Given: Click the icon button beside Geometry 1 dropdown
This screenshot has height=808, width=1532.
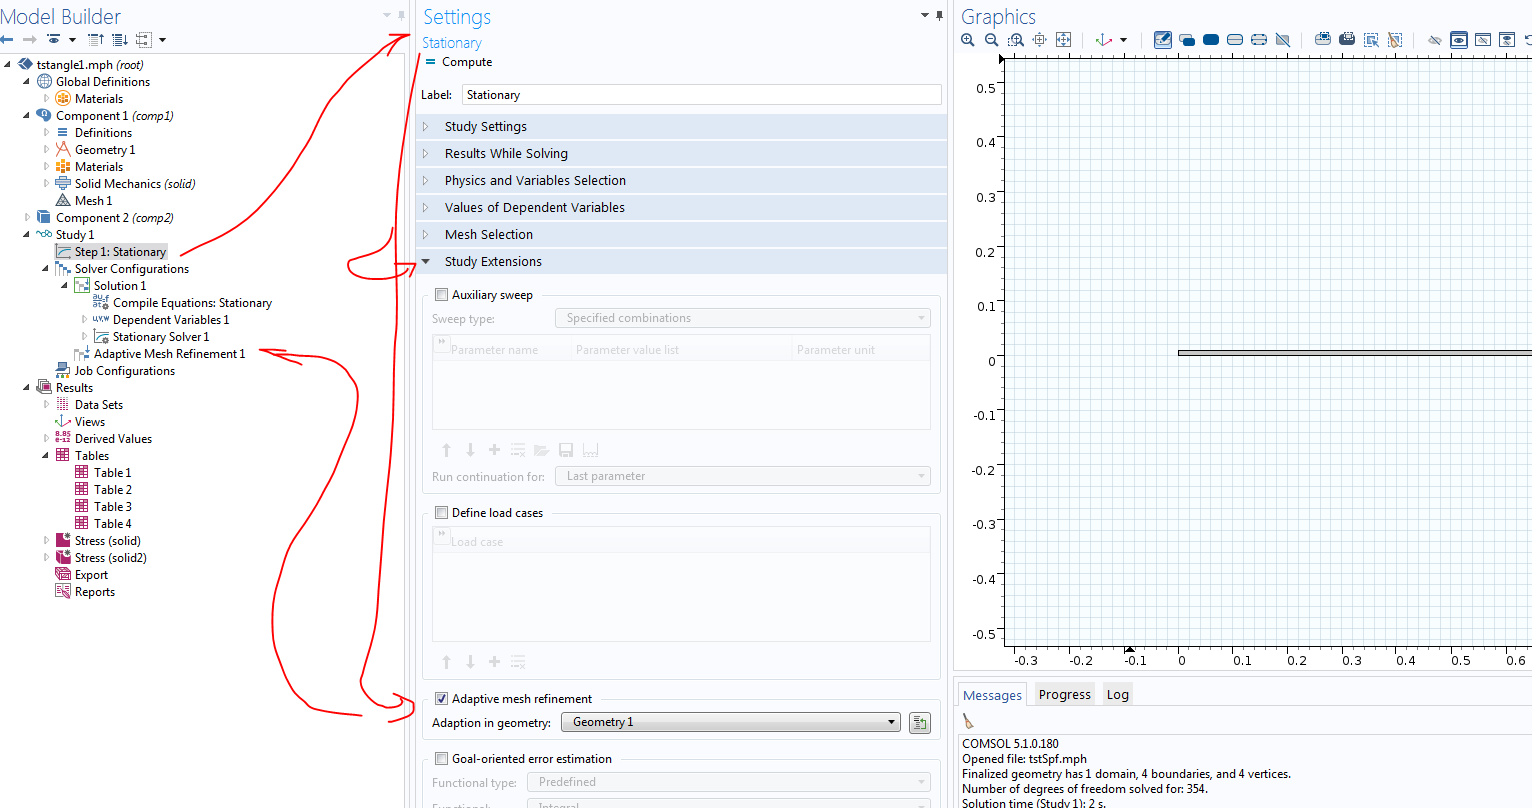Looking at the screenshot, I should point(920,723).
